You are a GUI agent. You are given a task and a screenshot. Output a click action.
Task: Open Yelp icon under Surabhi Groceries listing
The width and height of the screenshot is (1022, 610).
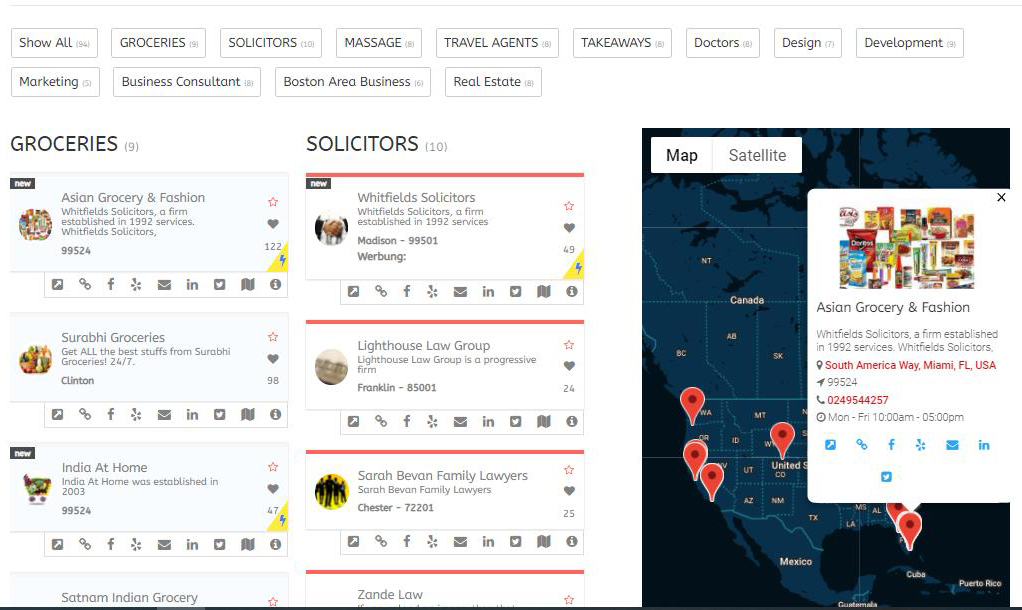click(137, 415)
